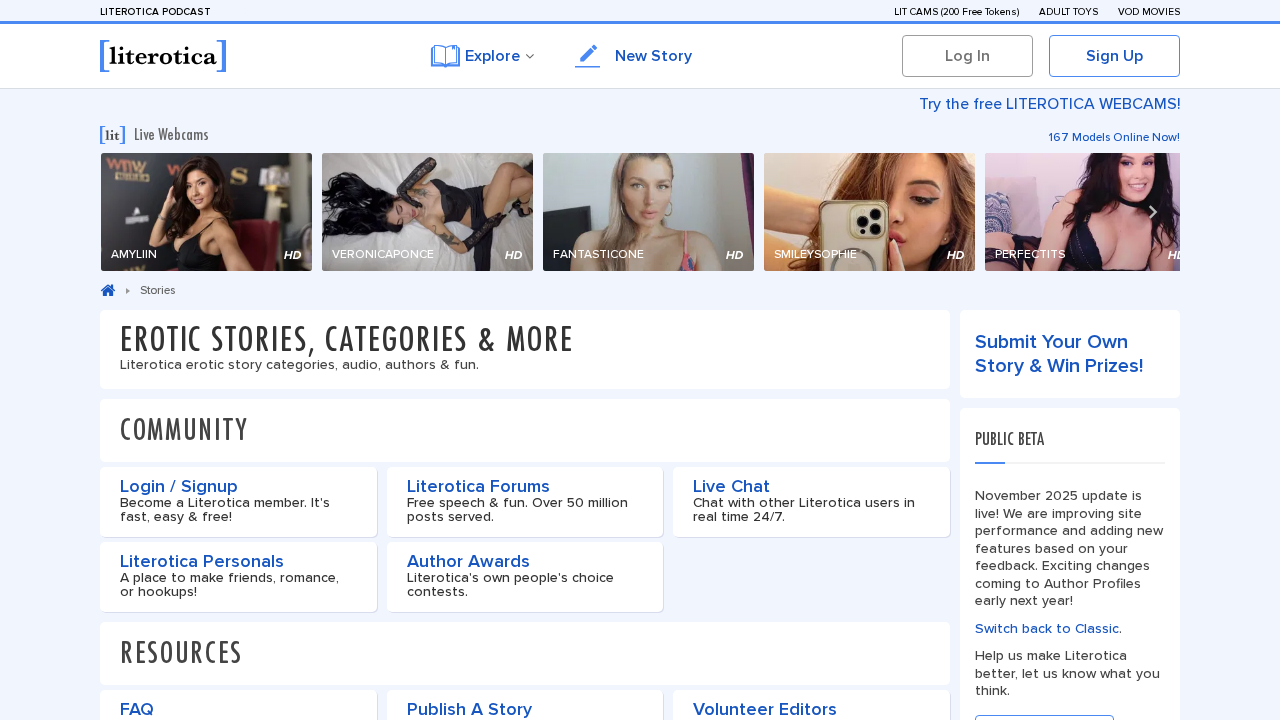The width and height of the screenshot is (1280, 720).
Task: Click the lit Live Webcams logo icon
Action: tap(112, 135)
